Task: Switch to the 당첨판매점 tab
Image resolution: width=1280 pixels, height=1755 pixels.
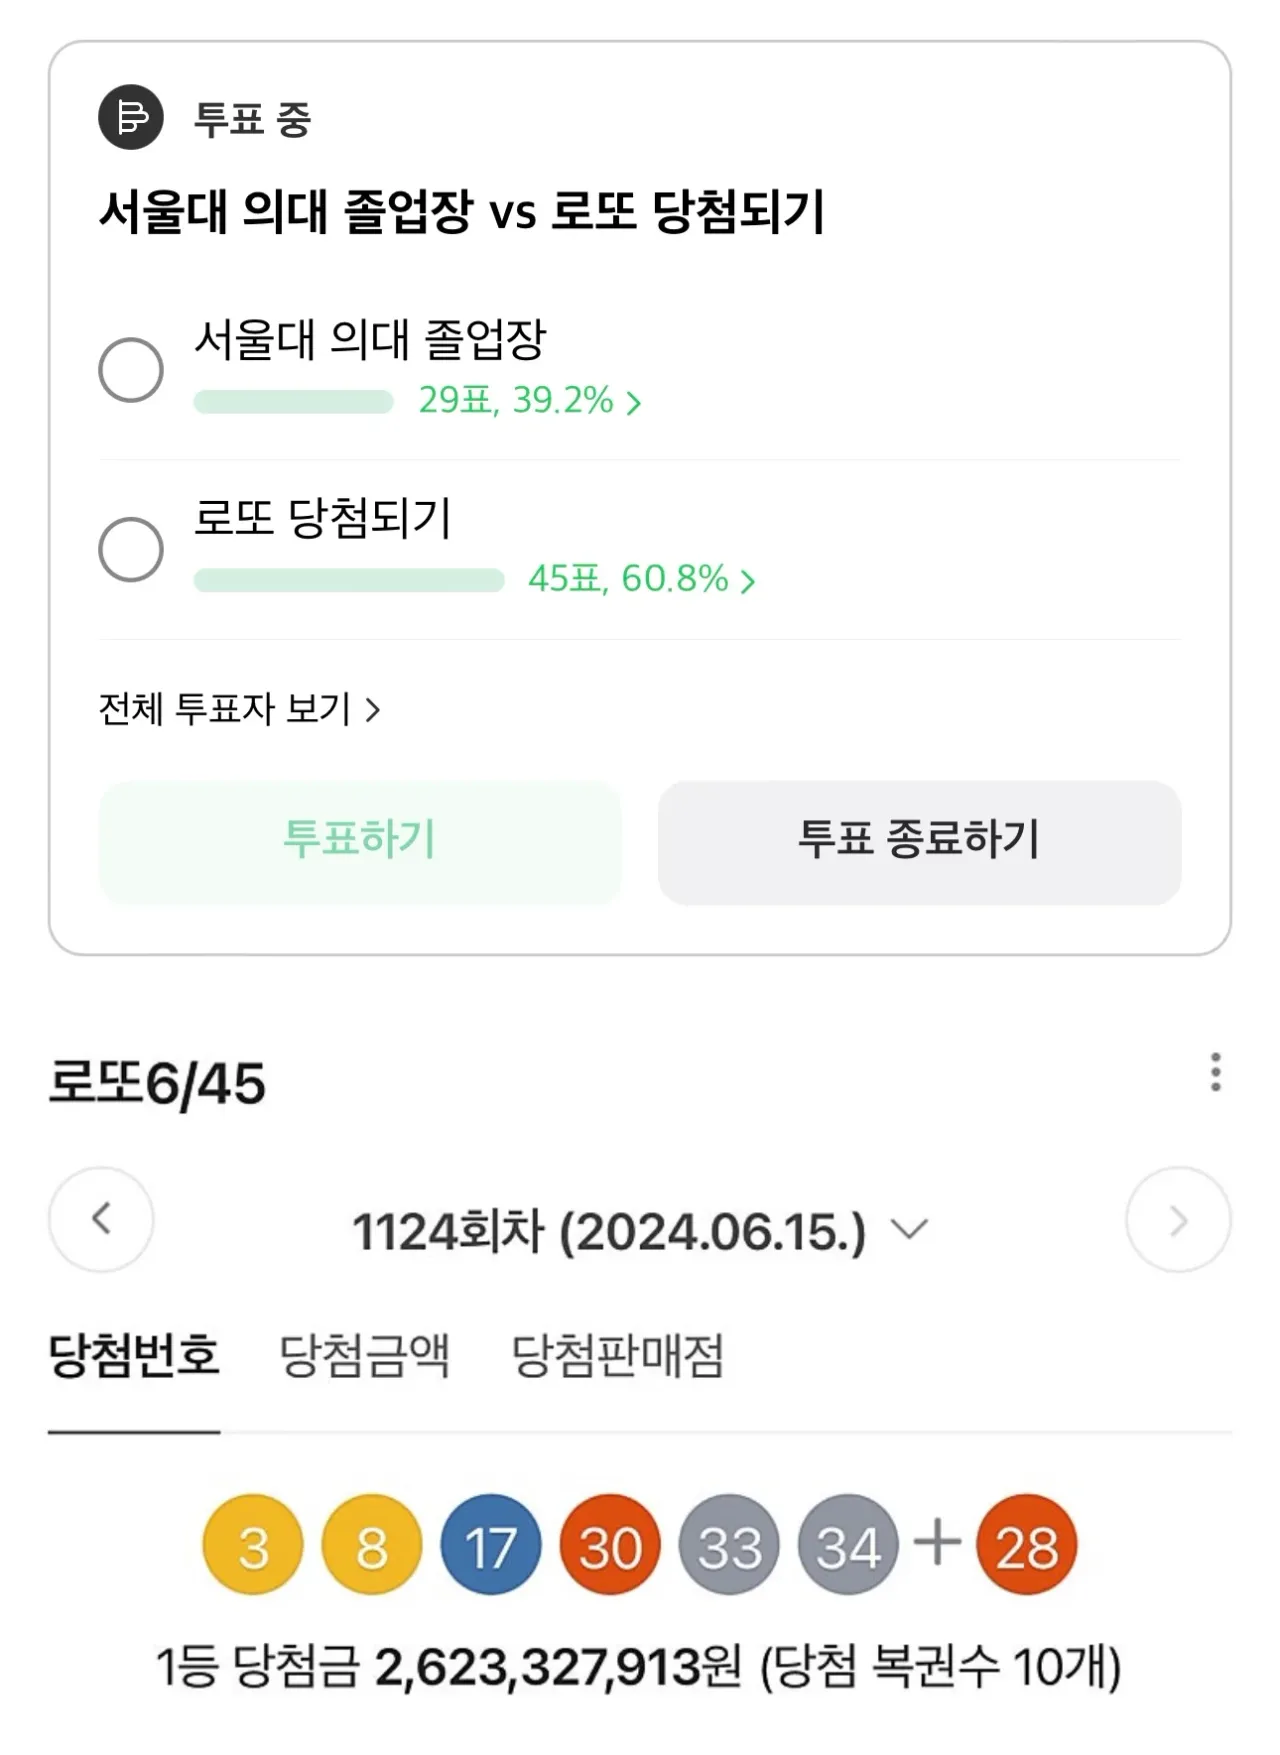Action: [617, 1356]
